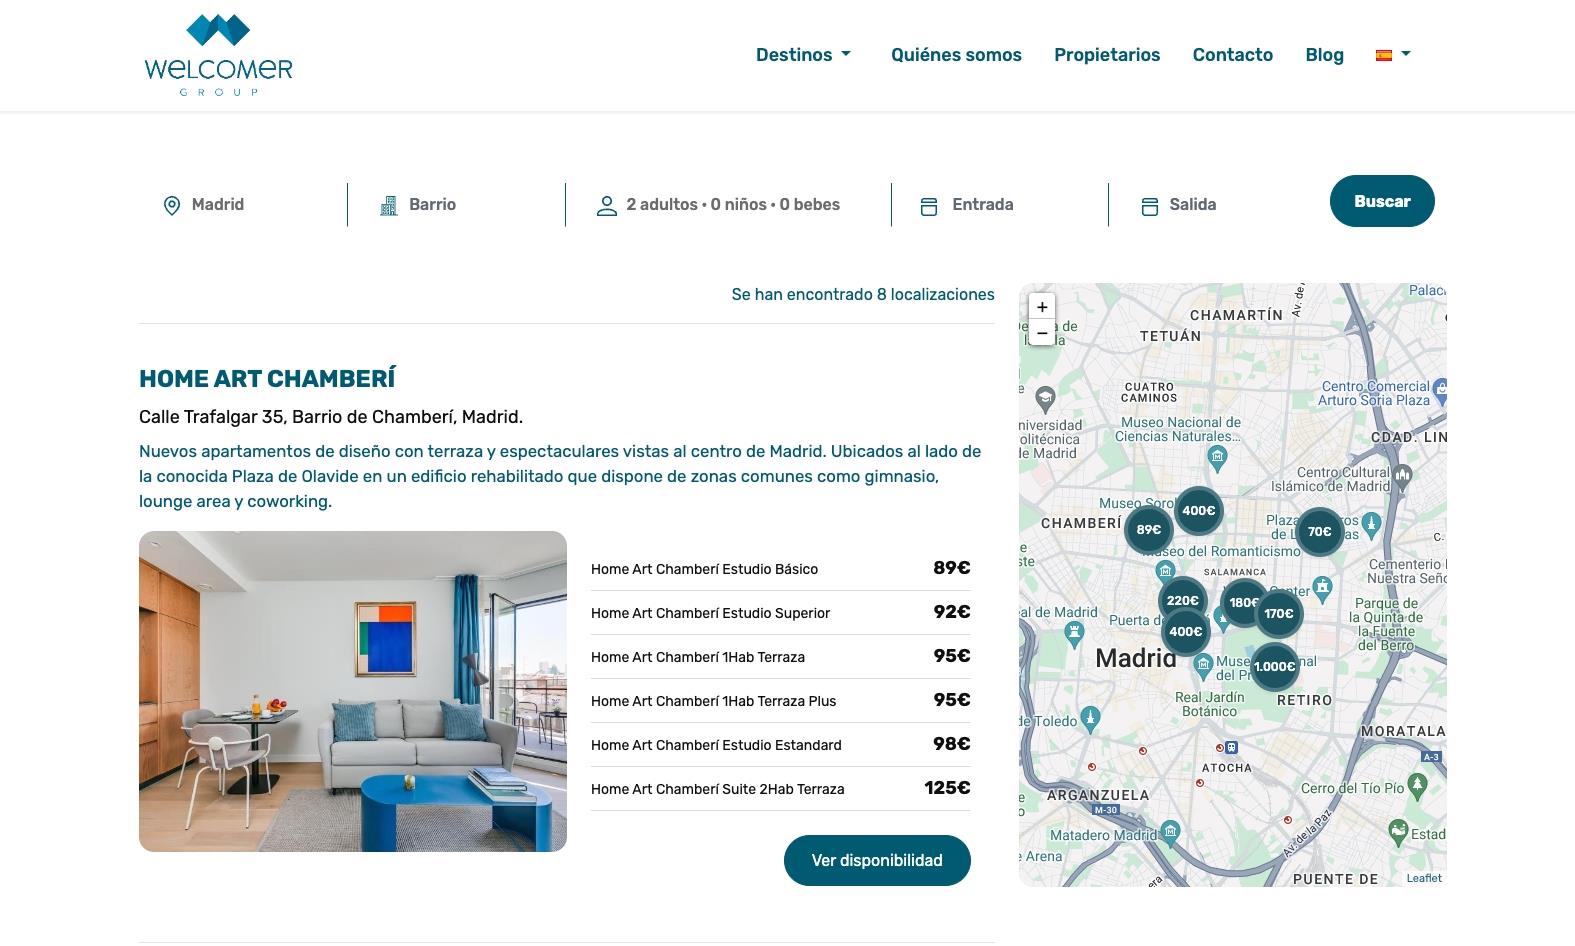Screen dimensions: 1575x946
Task: Click the Cerro del Tío Pío park pin
Action: (x=1417, y=784)
